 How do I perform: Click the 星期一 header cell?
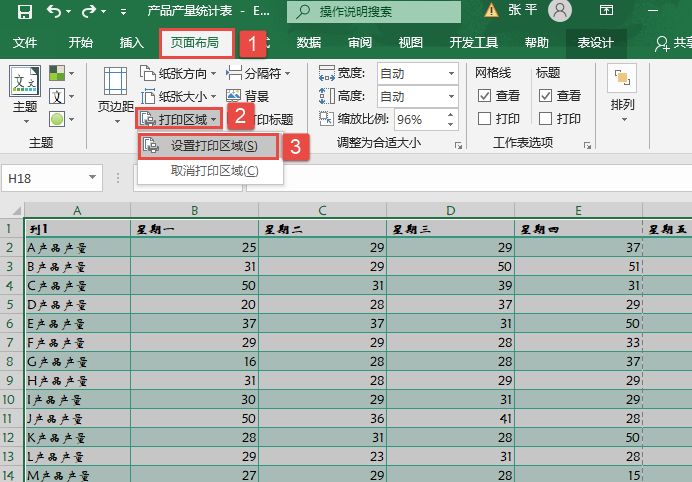[x=195, y=229]
